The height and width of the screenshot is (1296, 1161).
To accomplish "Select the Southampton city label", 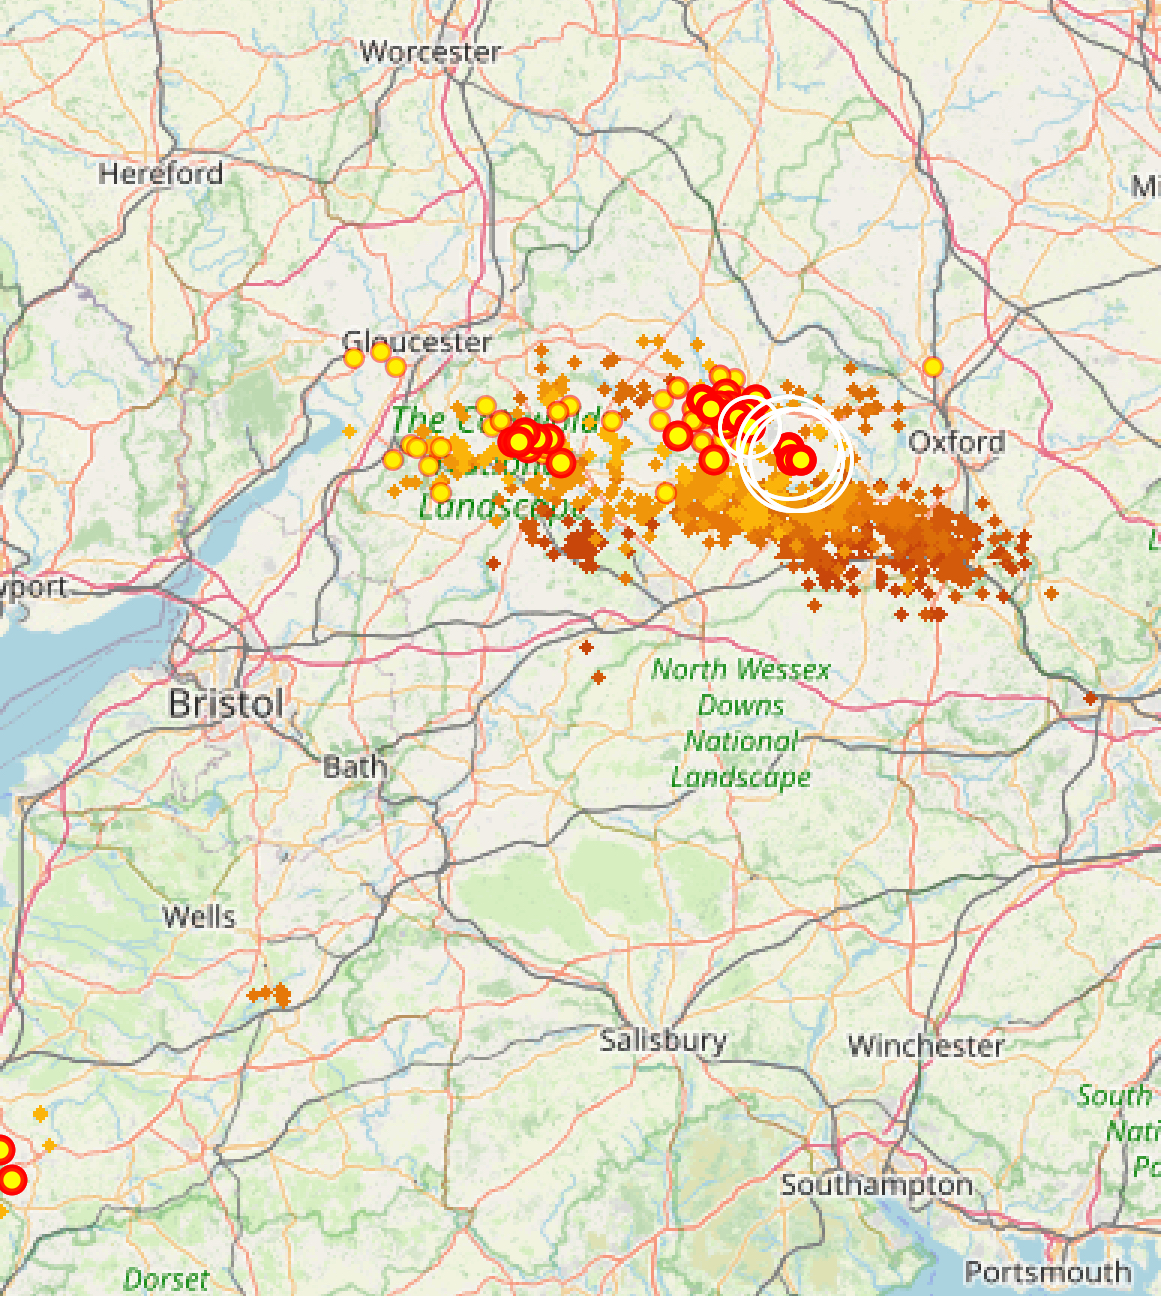I will (877, 1186).
